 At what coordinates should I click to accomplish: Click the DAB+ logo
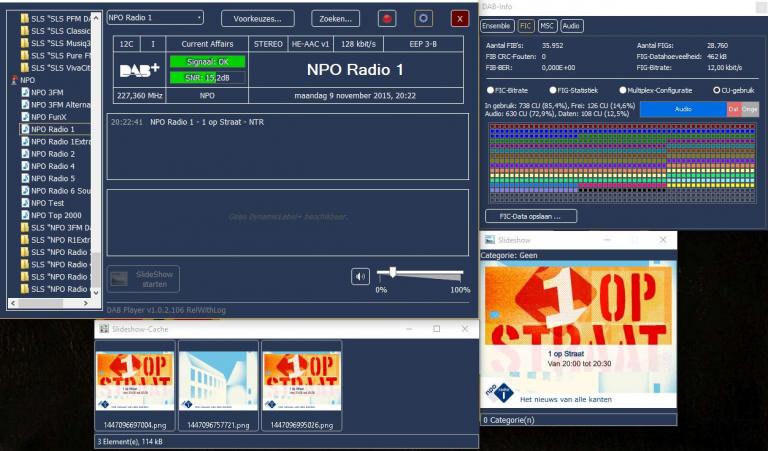[140, 70]
